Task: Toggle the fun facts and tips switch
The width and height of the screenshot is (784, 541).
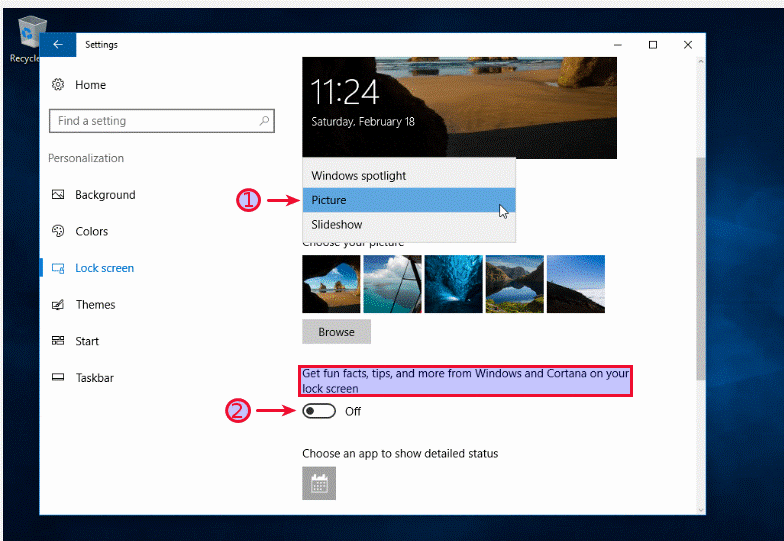Action: click(319, 412)
